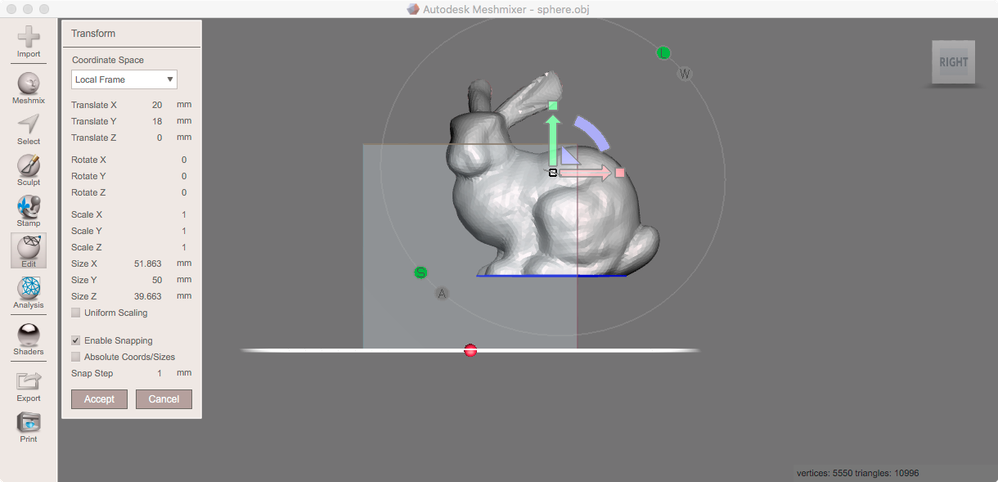Open the Import tool

(x=29, y=42)
